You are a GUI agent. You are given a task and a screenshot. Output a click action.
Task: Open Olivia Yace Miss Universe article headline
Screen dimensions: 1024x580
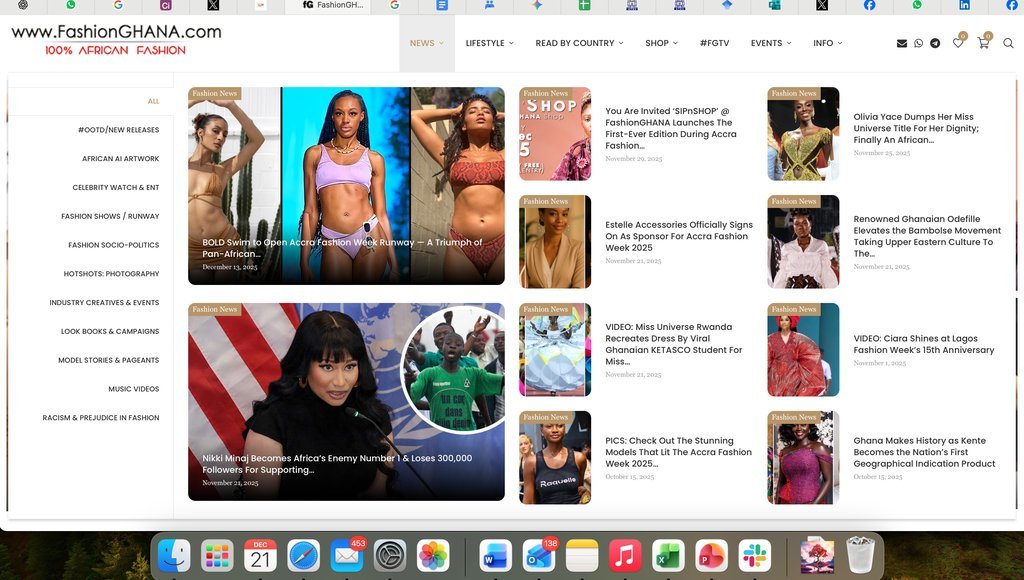916,128
